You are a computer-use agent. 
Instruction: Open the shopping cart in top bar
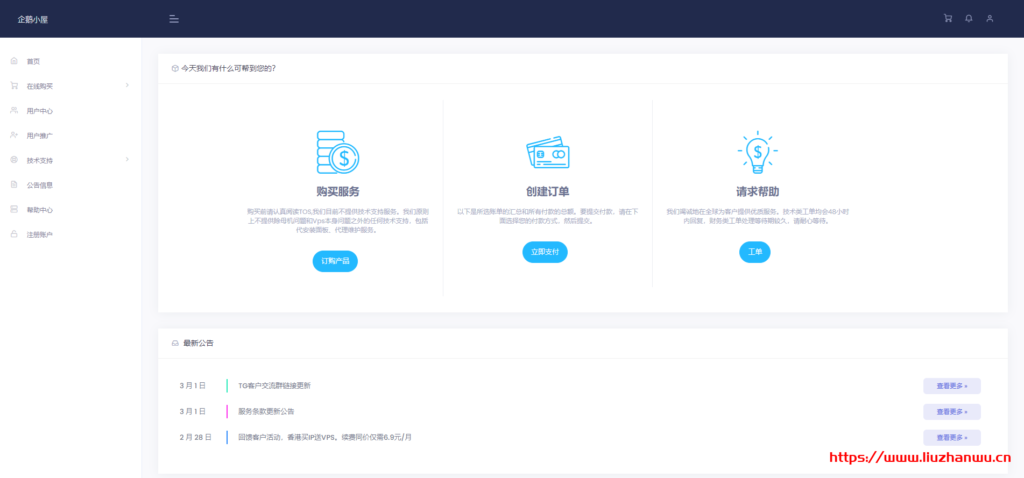point(948,19)
